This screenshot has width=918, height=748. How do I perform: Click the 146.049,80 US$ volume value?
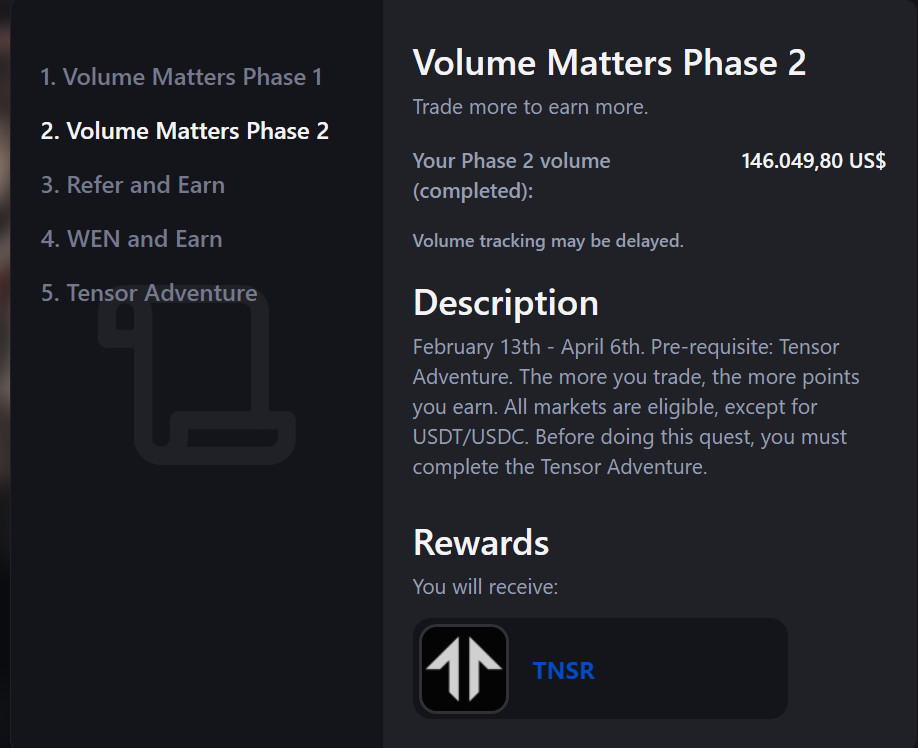[813, 161]
